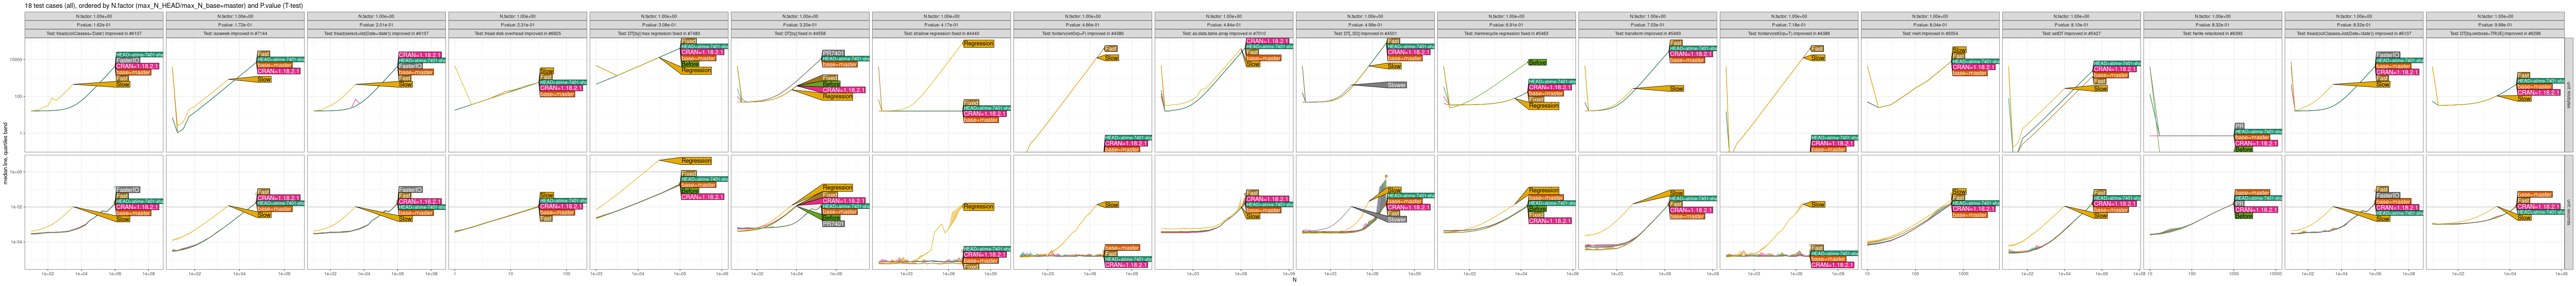Click the FasterIO label in first panel's lower plot

(x=127, y=189)
